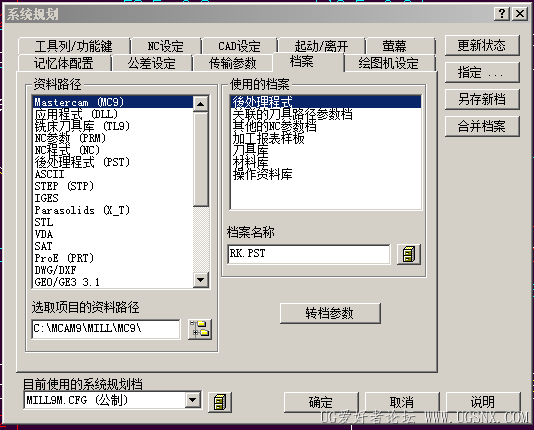Click the path field showing C:\MCAM9\MILL\MC9\

[106, 329]
